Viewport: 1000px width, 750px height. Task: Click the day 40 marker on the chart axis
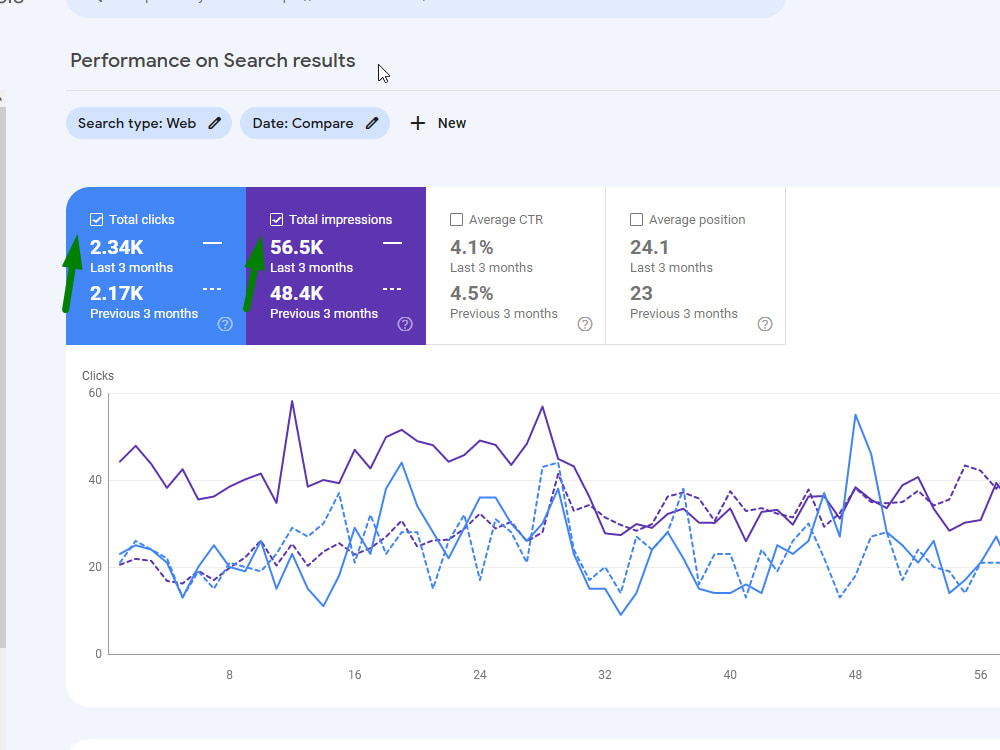tap(730, 675)
